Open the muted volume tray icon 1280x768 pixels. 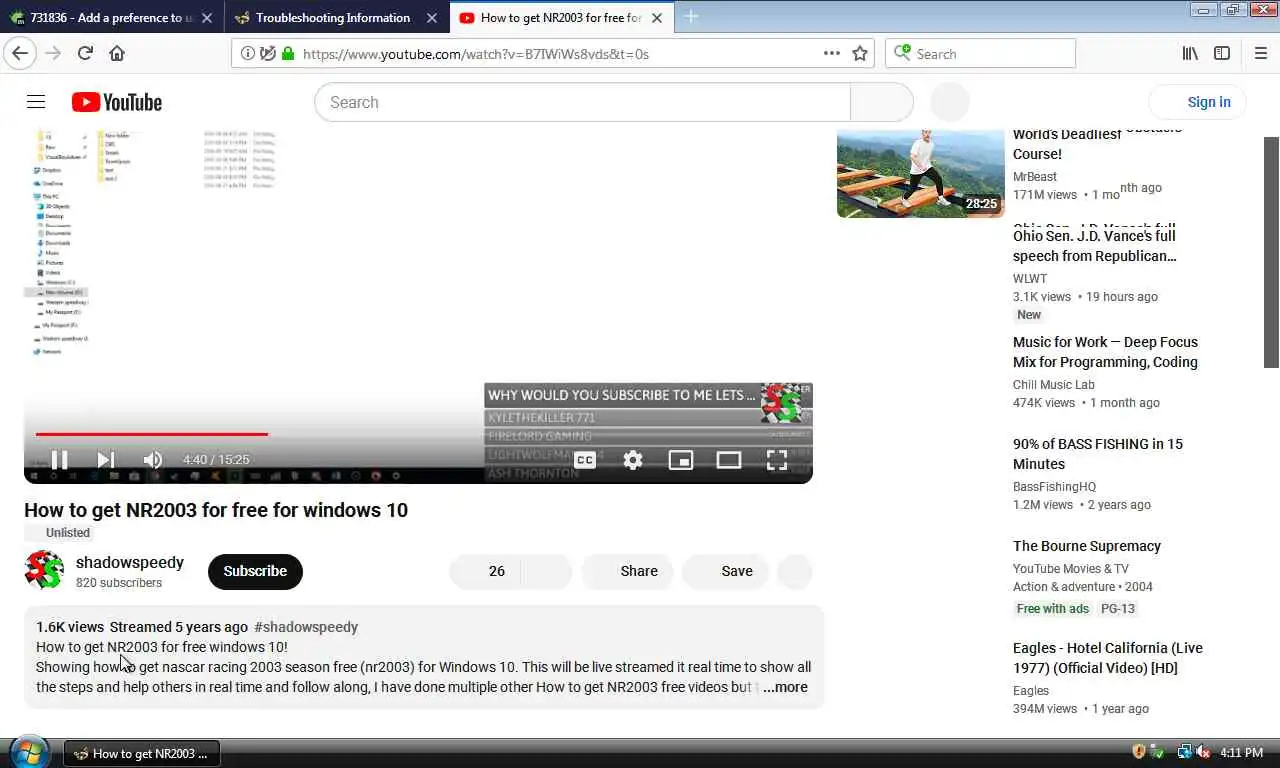tap(1203, 752)
